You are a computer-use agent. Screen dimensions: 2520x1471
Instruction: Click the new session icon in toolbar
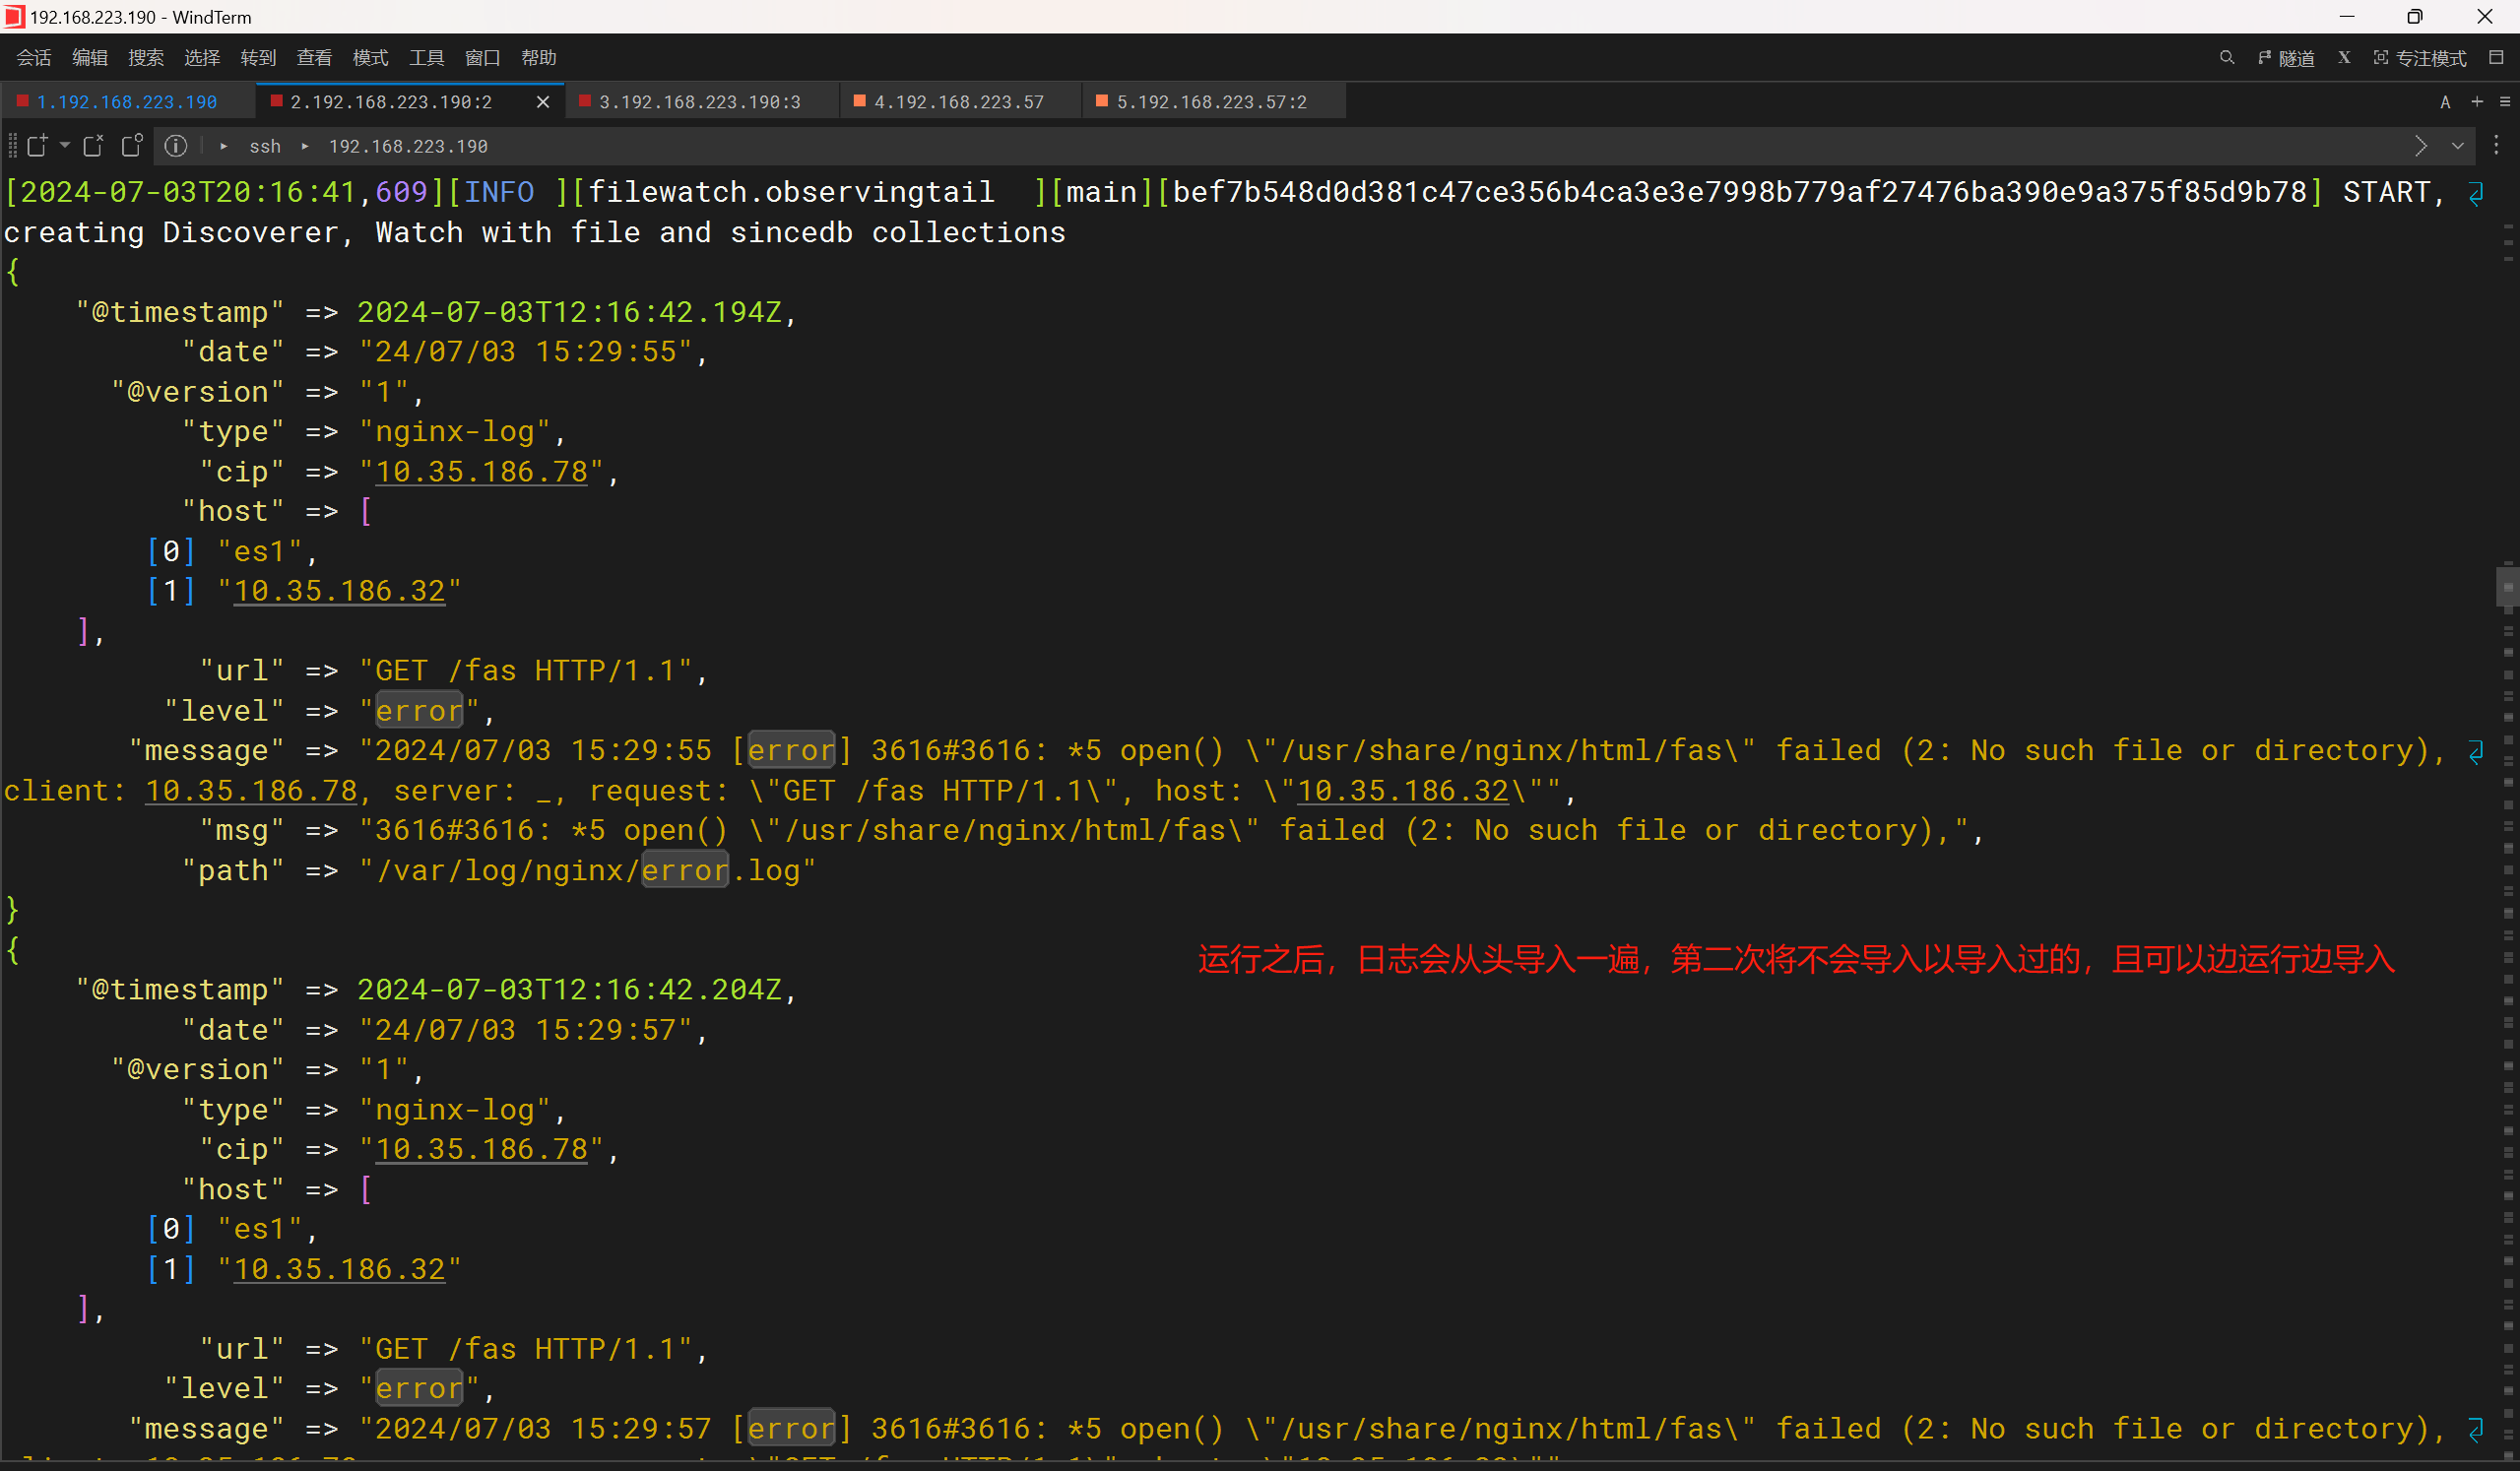click(37, 146)
